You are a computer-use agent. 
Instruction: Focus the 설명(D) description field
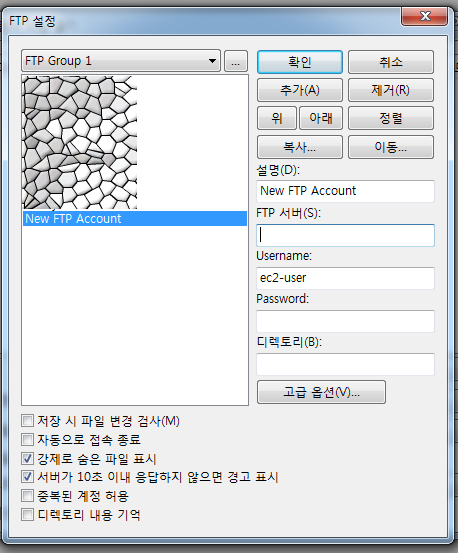coord(346,191)
